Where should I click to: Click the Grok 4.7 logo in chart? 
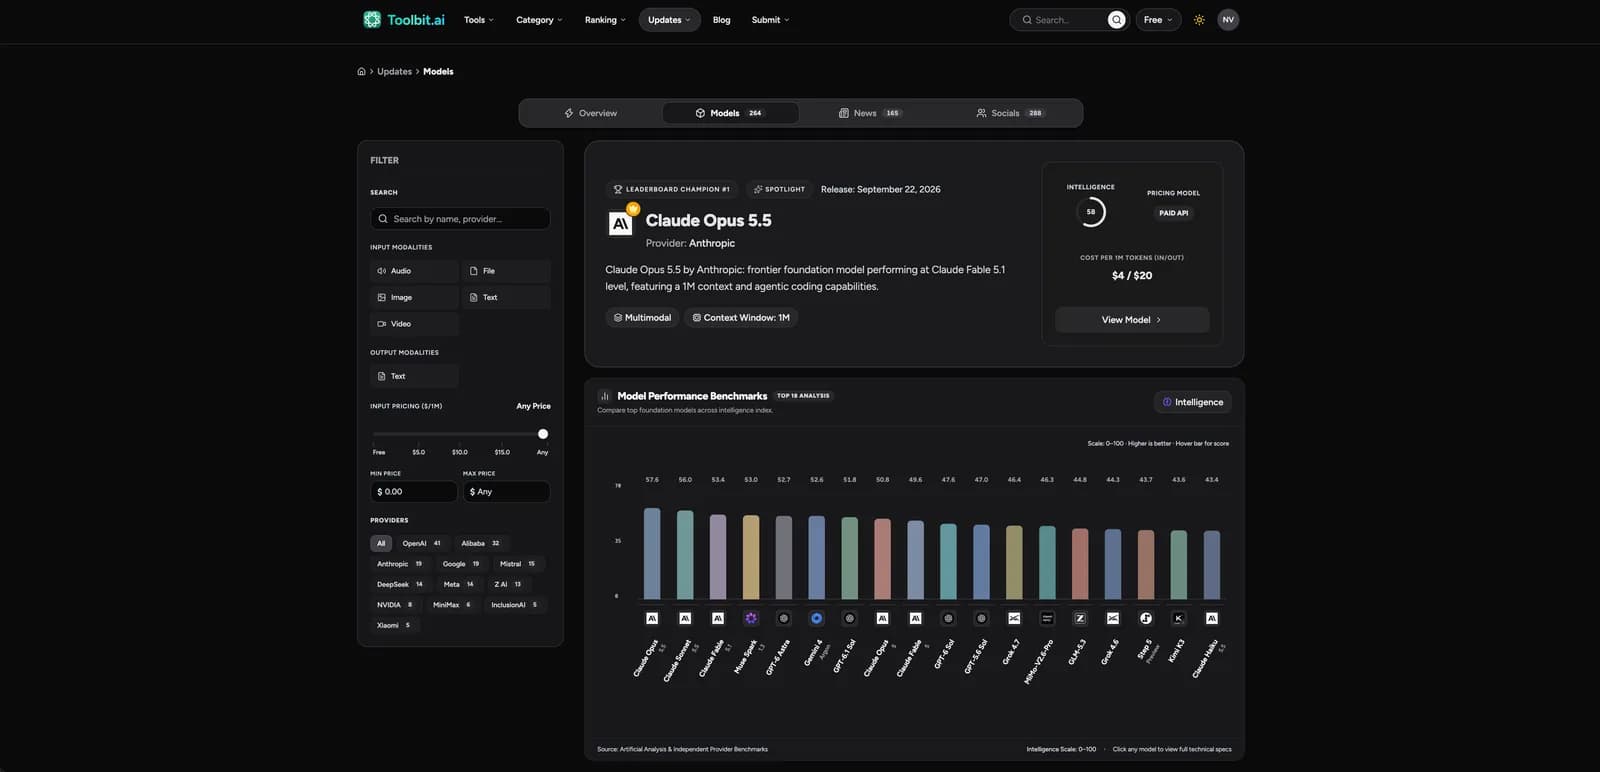tap(1014, 618)
